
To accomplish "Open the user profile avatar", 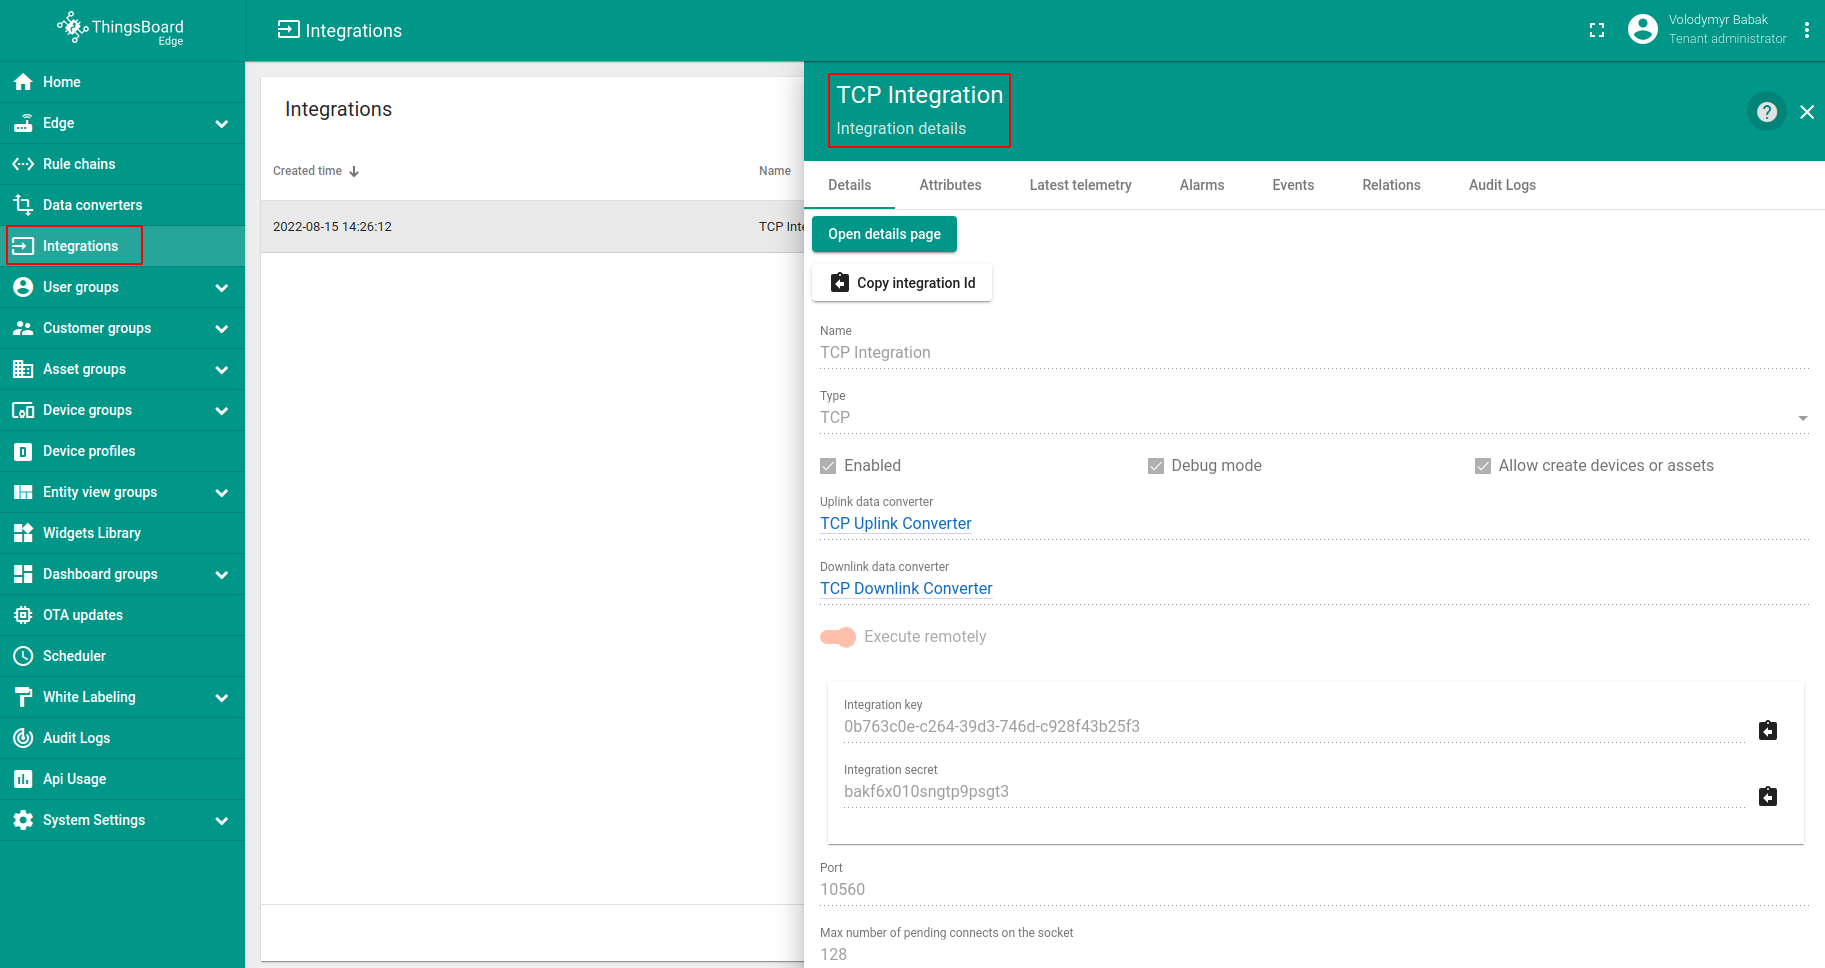I will (x=1642, y=29).
